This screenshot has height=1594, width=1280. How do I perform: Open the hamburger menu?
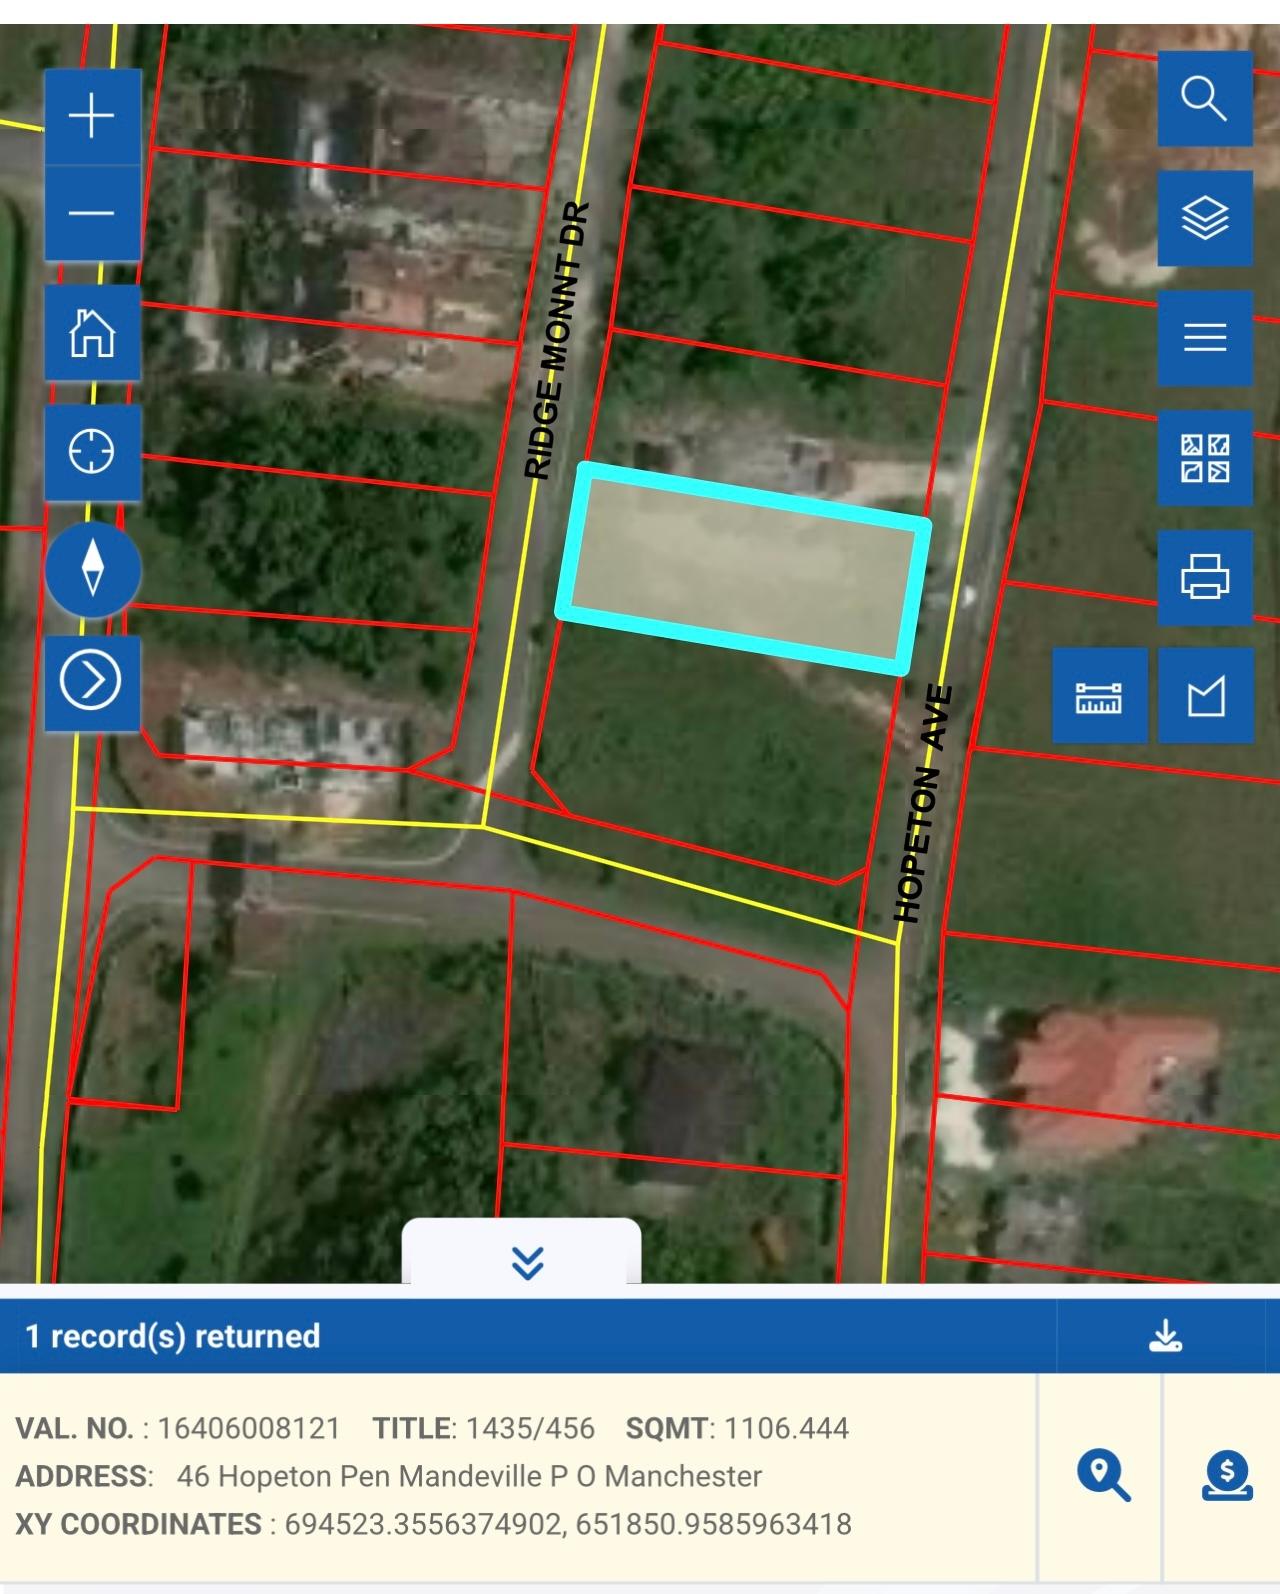1204,338
